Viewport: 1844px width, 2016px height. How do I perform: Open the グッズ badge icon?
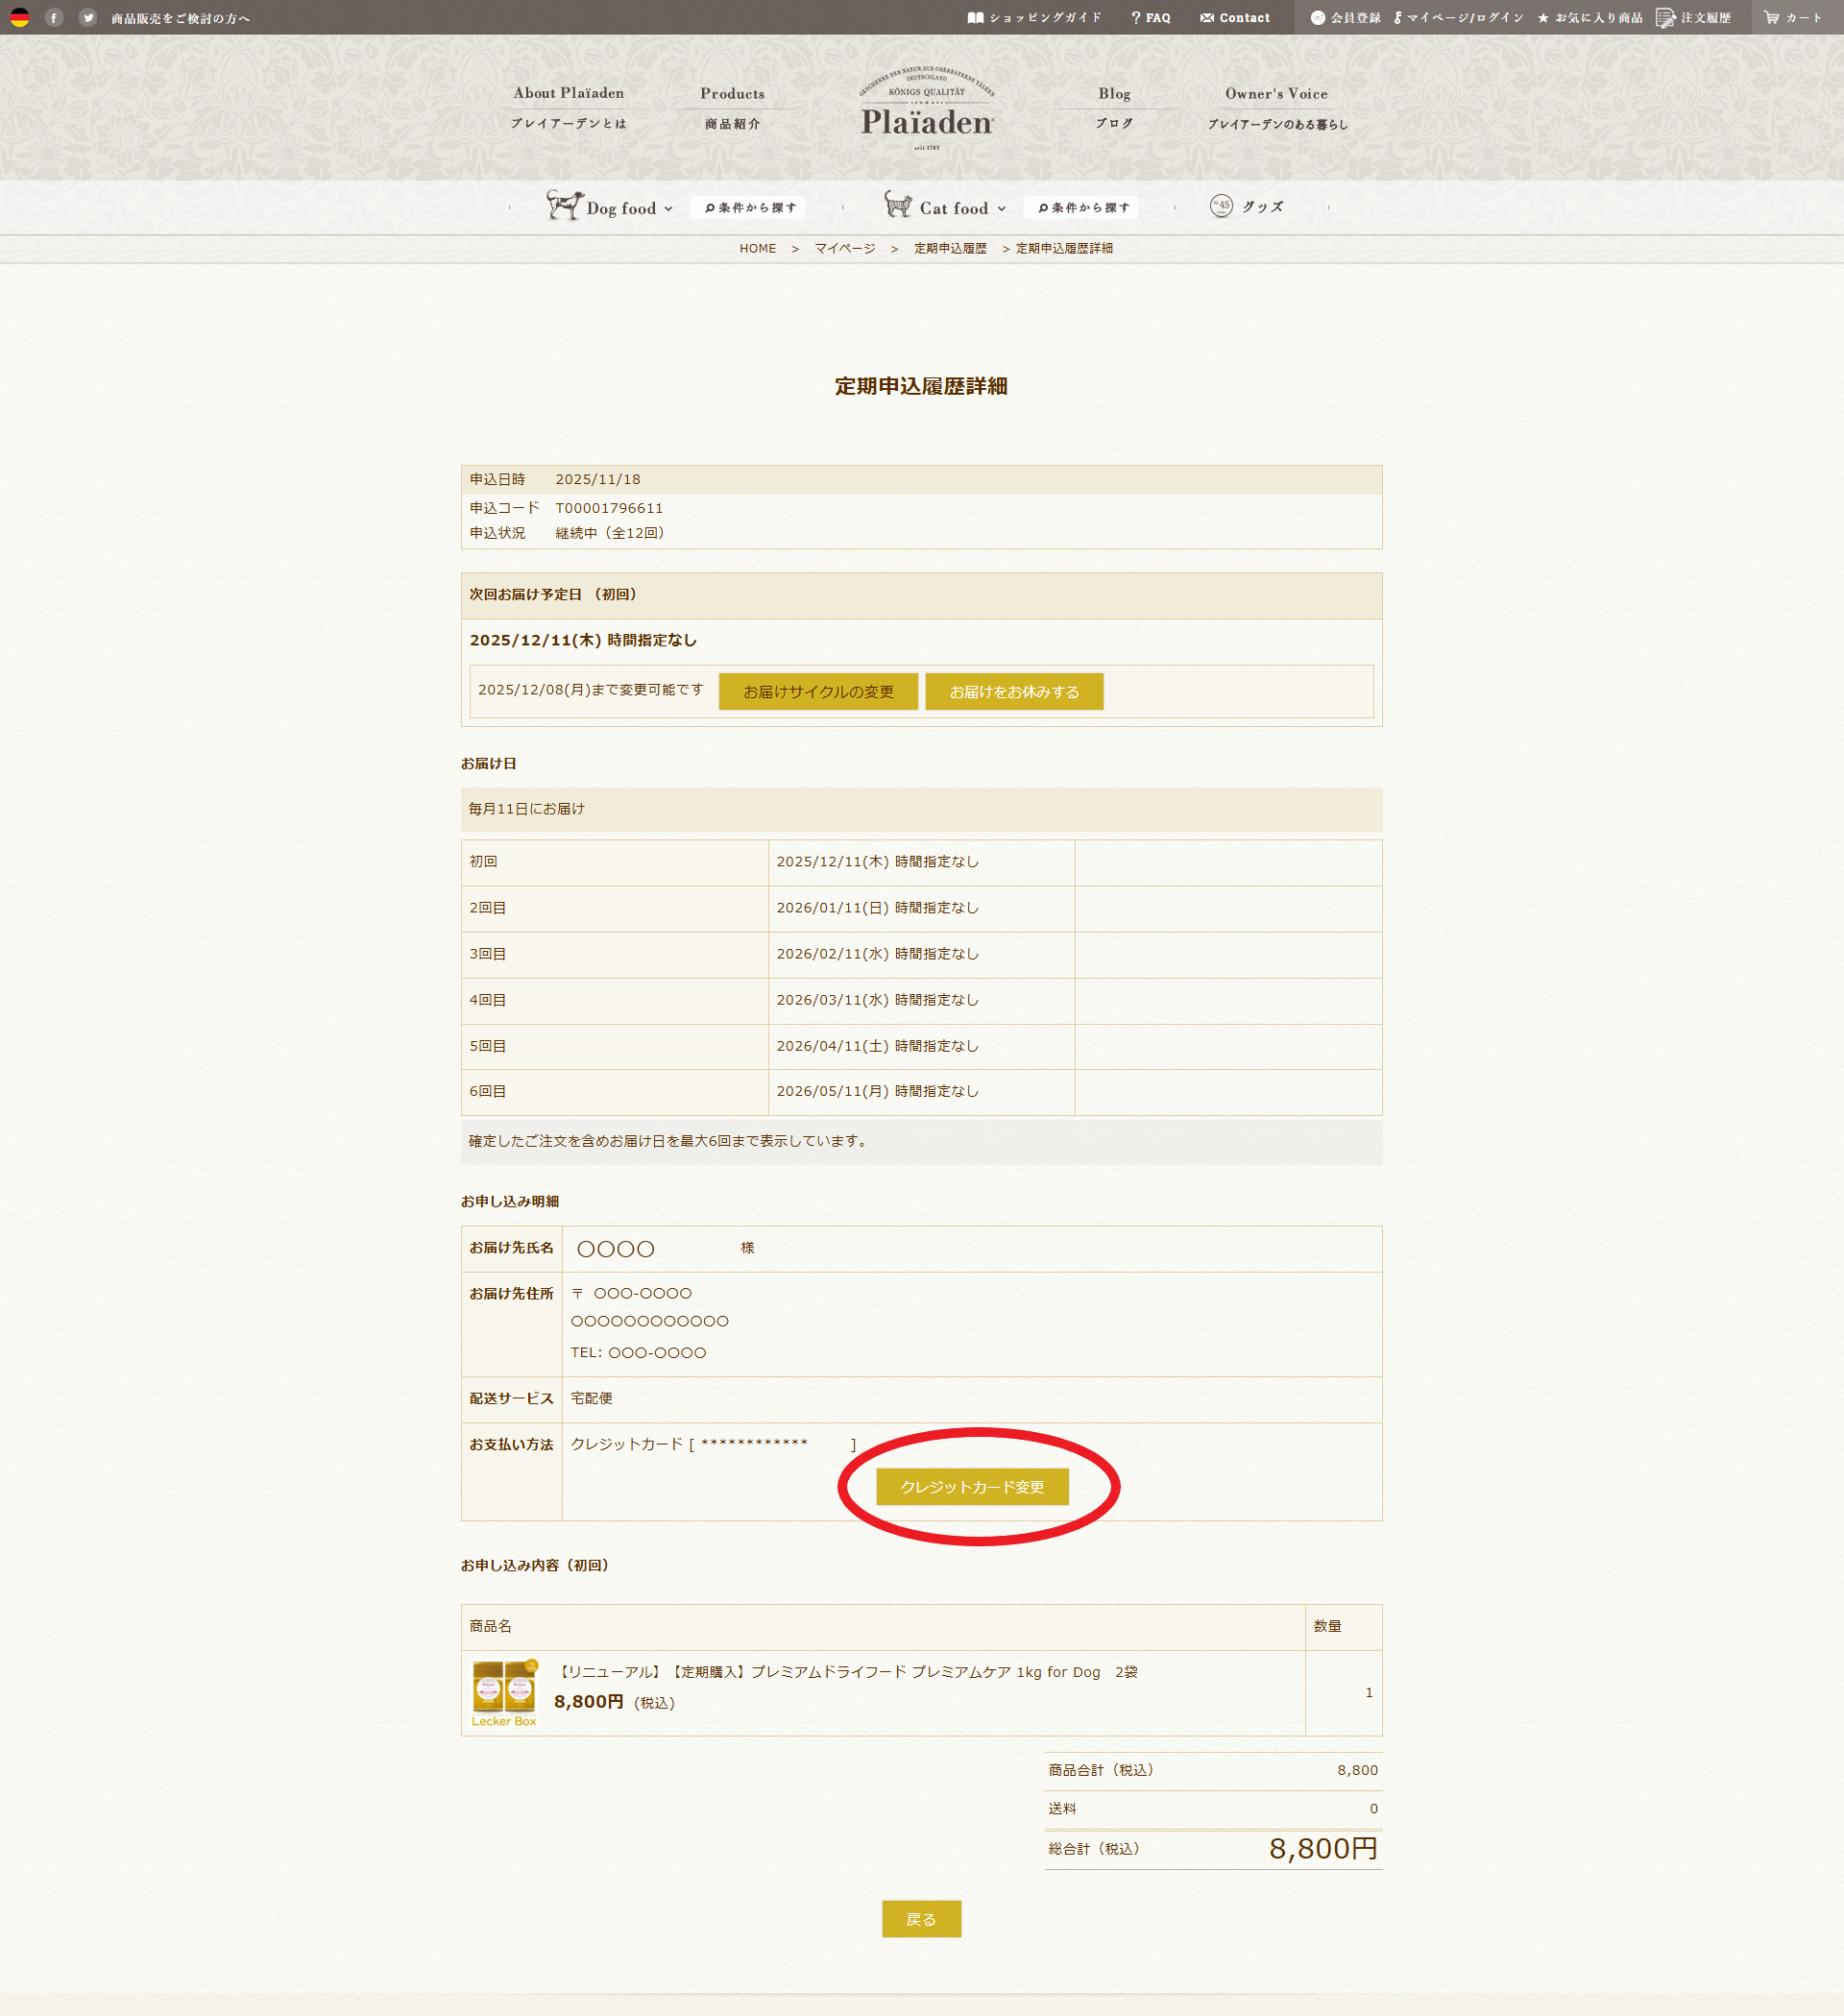(1221, 206)
